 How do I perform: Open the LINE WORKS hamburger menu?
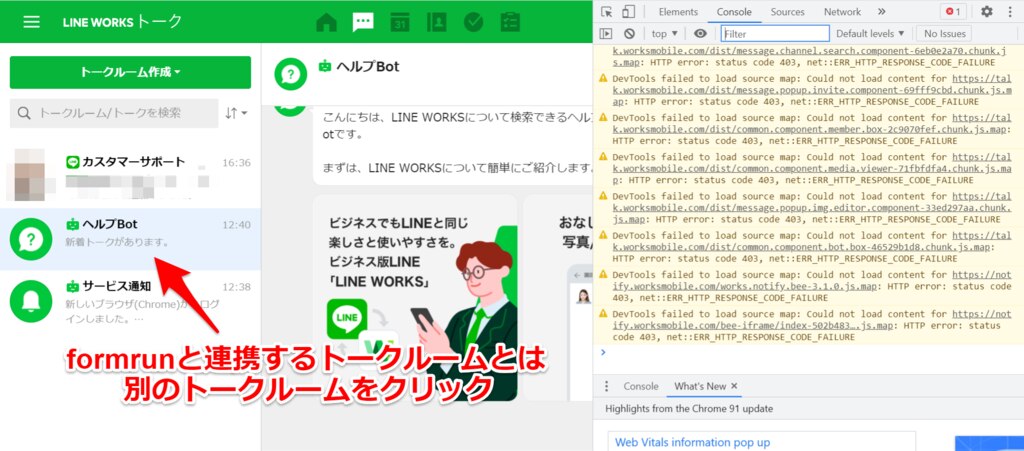(31, 22)
